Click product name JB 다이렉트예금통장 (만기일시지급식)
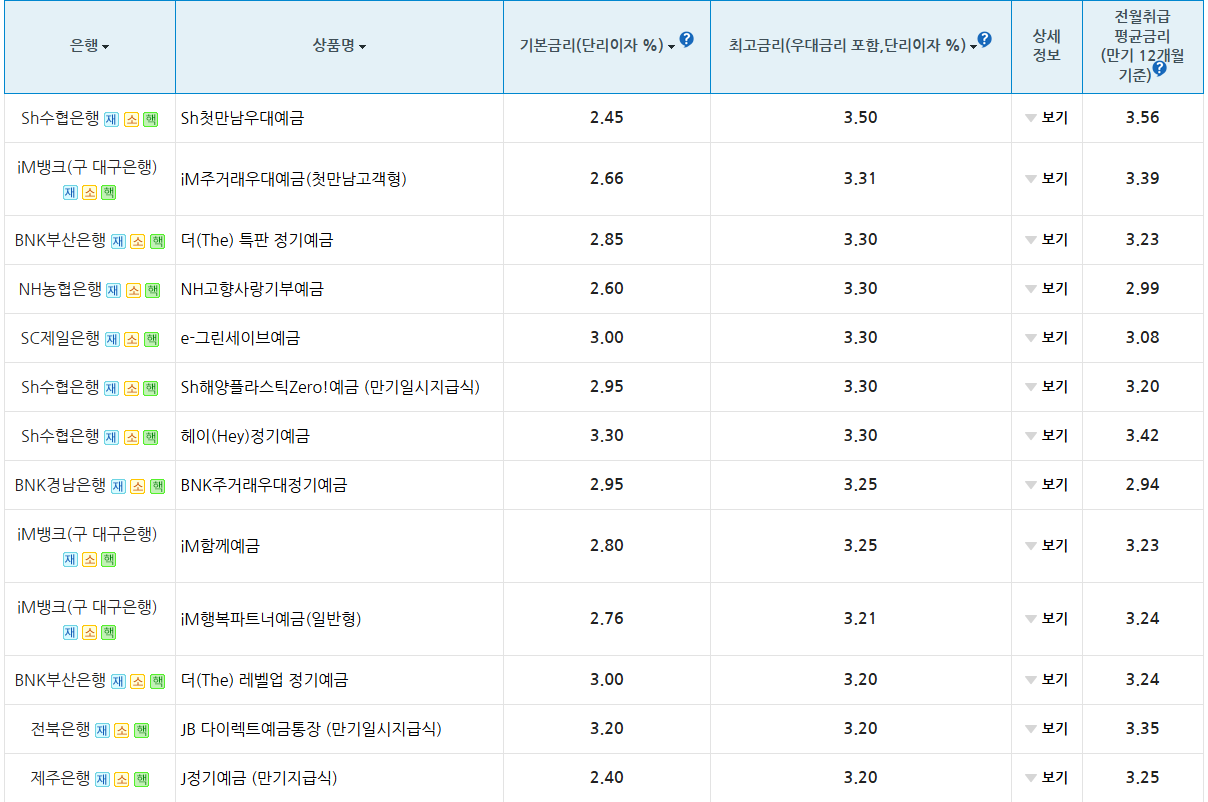The width and height of the screenshot is (1208, 802). coord(311,729)
